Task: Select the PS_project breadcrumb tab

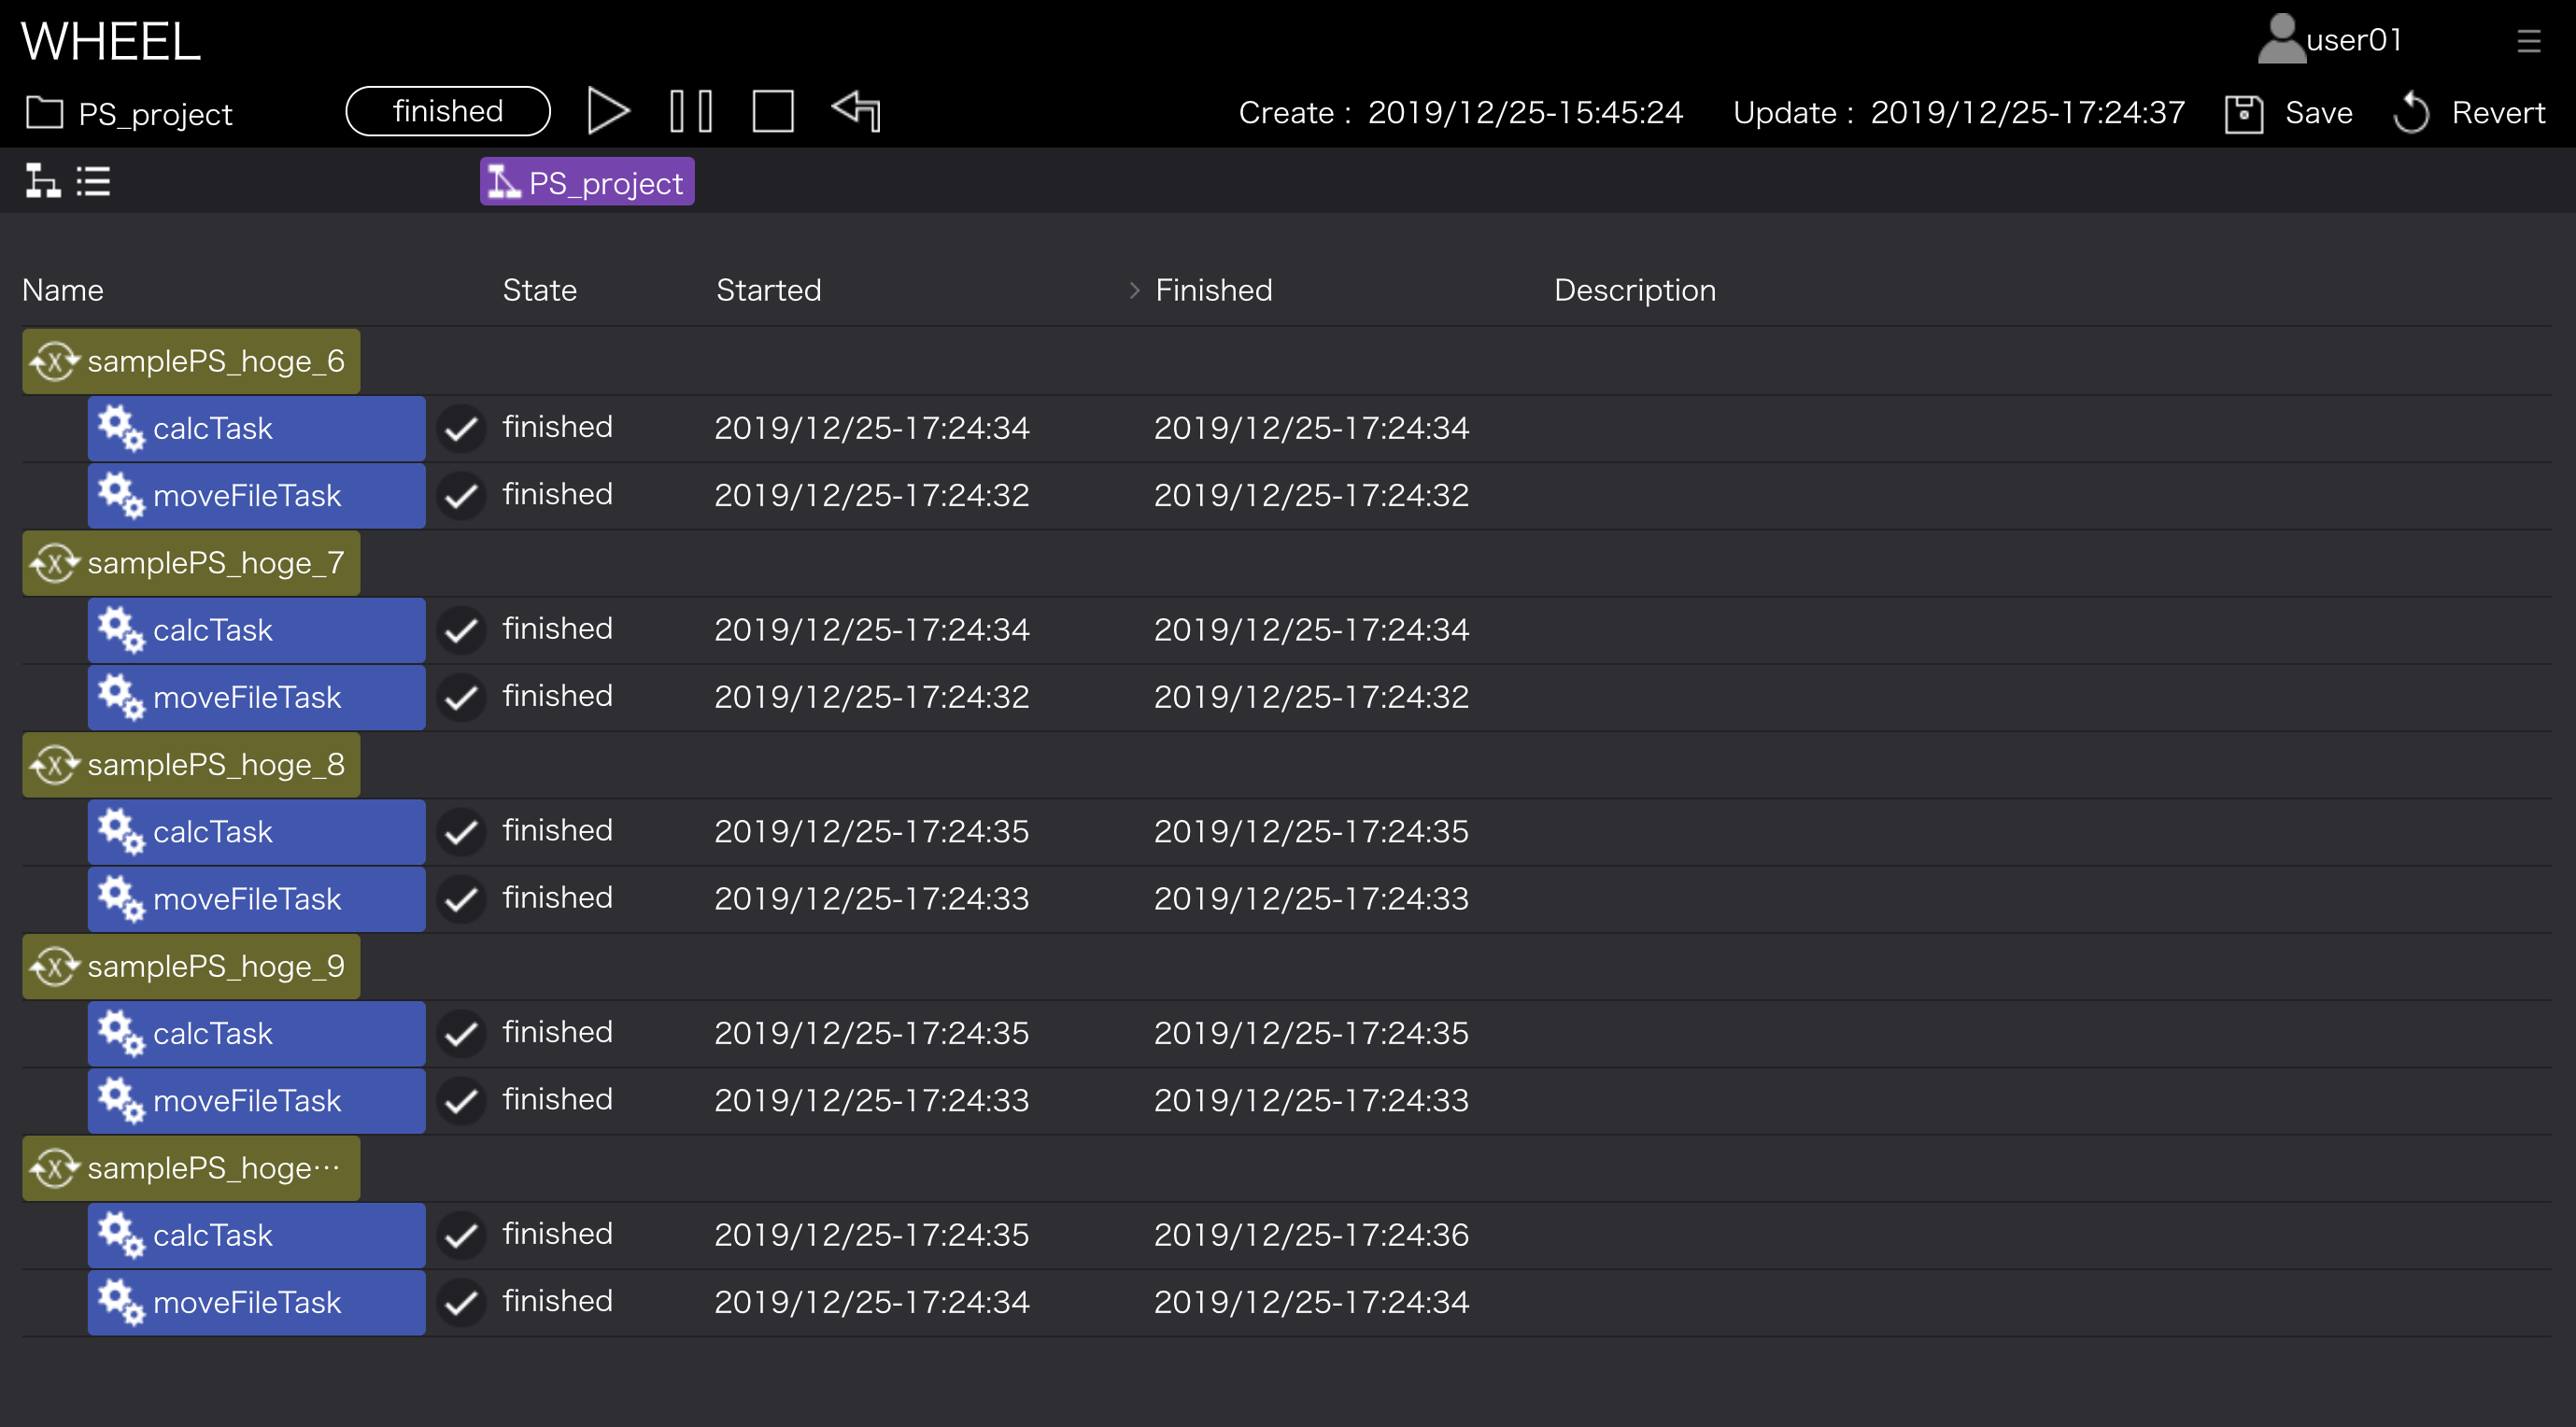Action: 587,182
